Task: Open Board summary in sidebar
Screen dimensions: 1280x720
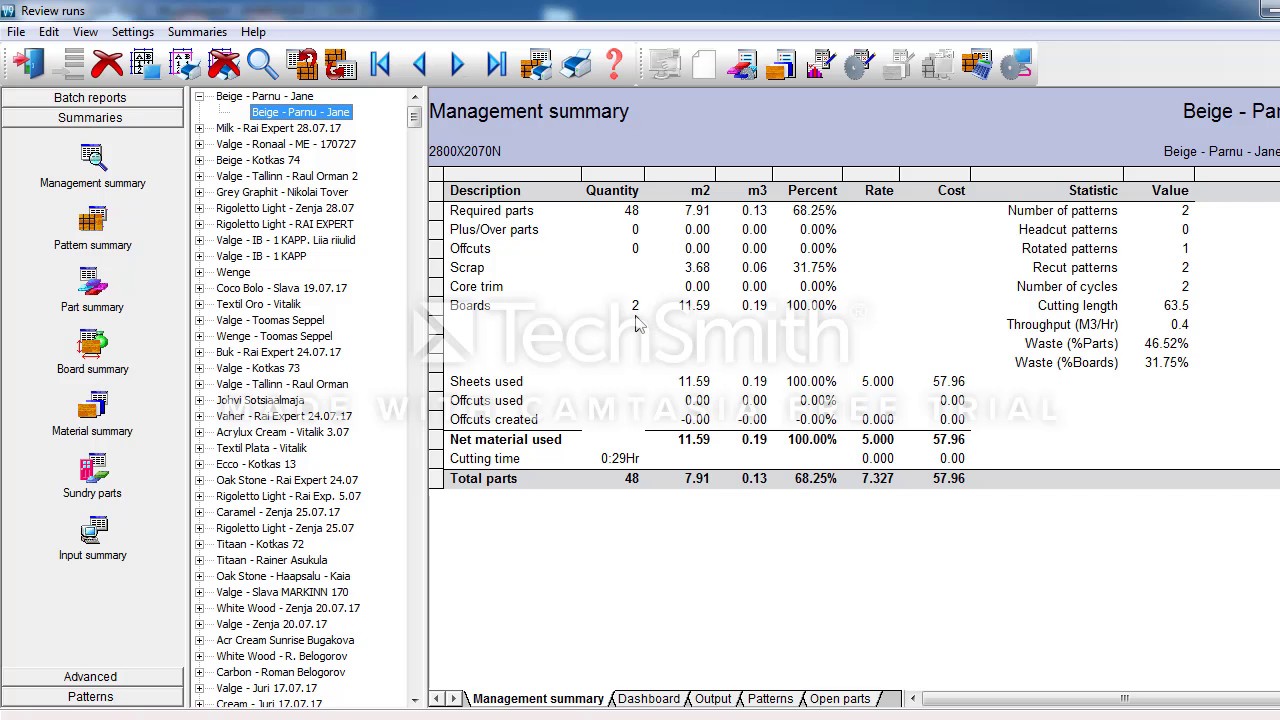Action: coord(92,352)
